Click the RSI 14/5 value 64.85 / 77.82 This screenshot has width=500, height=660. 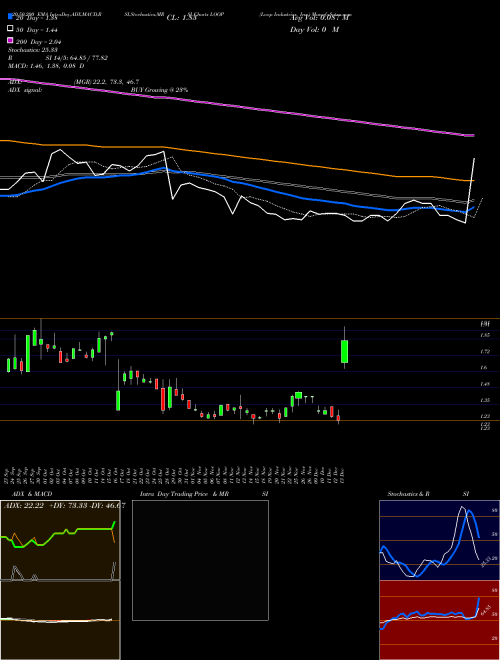pyautogui.click(x=77, y=58)
